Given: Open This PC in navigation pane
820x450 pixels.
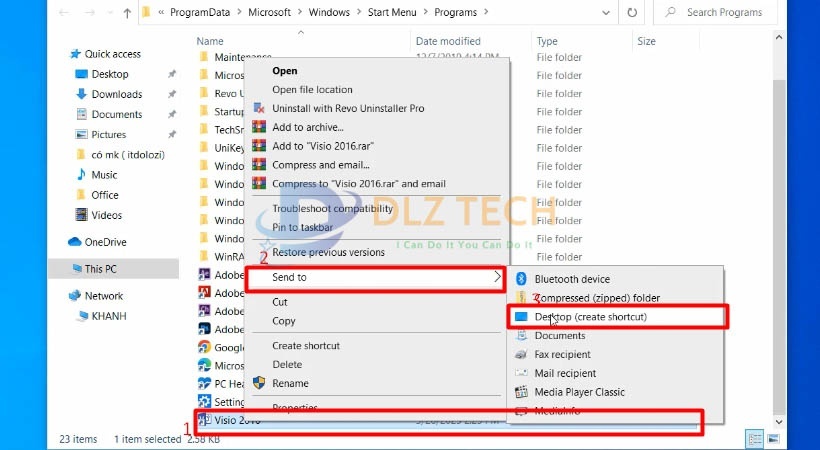Looking at the screenshot, I should coord(100,269).
